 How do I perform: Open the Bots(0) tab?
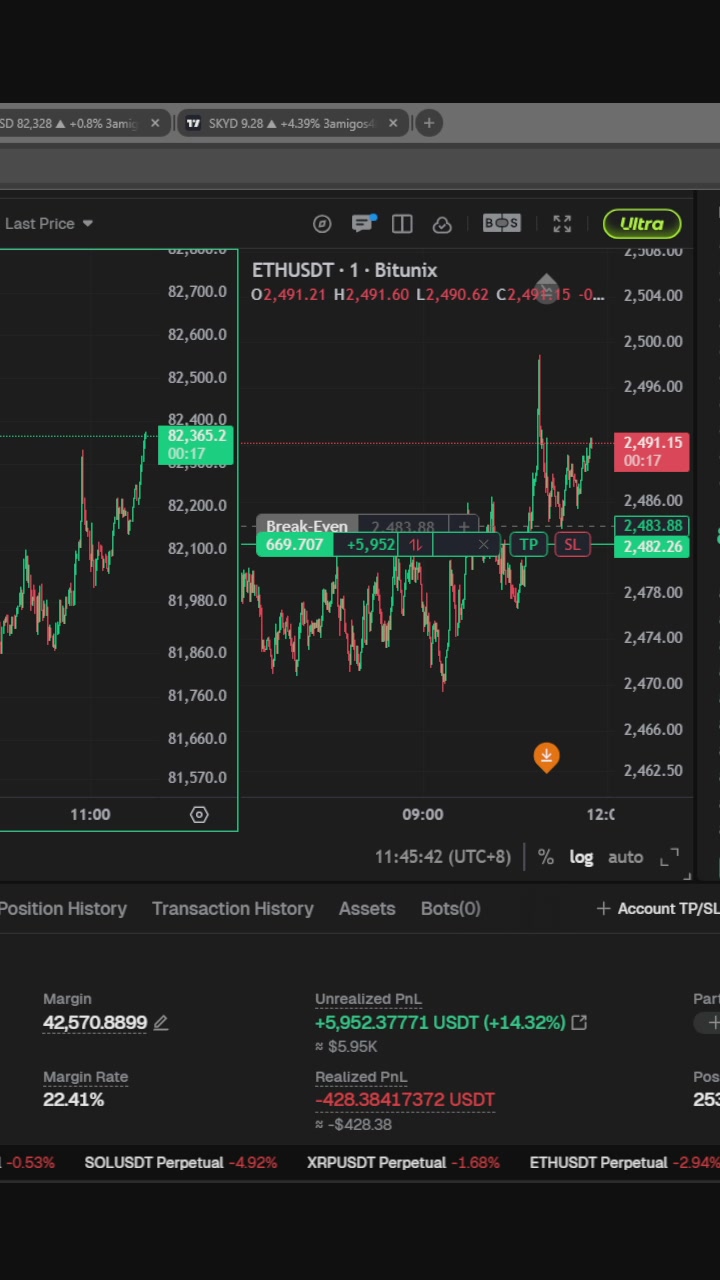coord(451,908)
